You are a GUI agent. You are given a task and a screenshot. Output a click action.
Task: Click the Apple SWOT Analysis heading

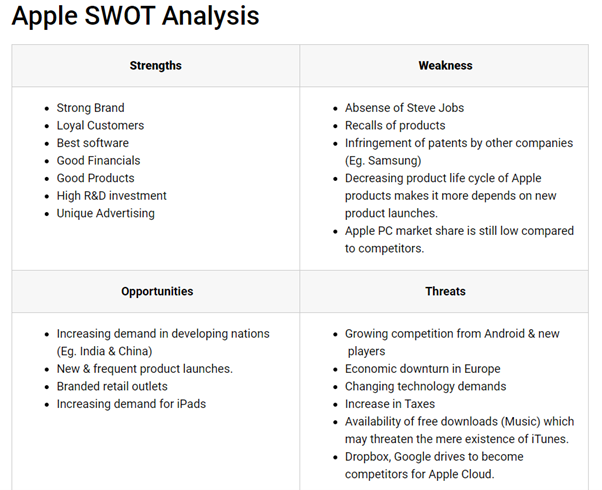click(135, 16)
